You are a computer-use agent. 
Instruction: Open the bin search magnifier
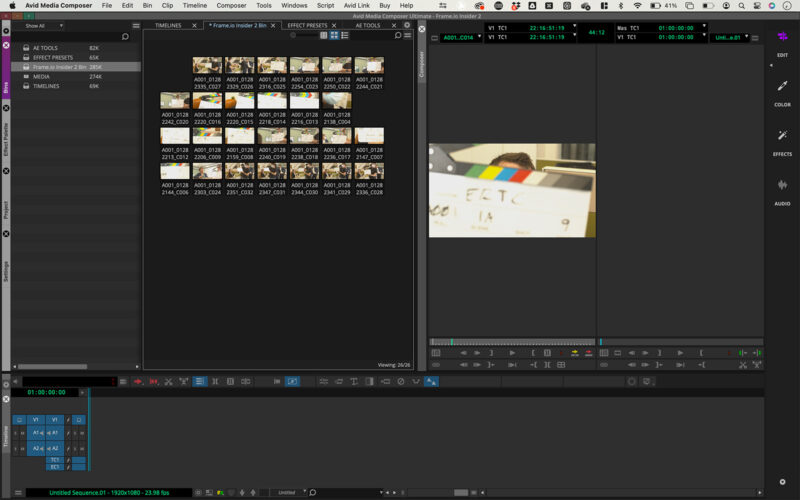point(398,35)
